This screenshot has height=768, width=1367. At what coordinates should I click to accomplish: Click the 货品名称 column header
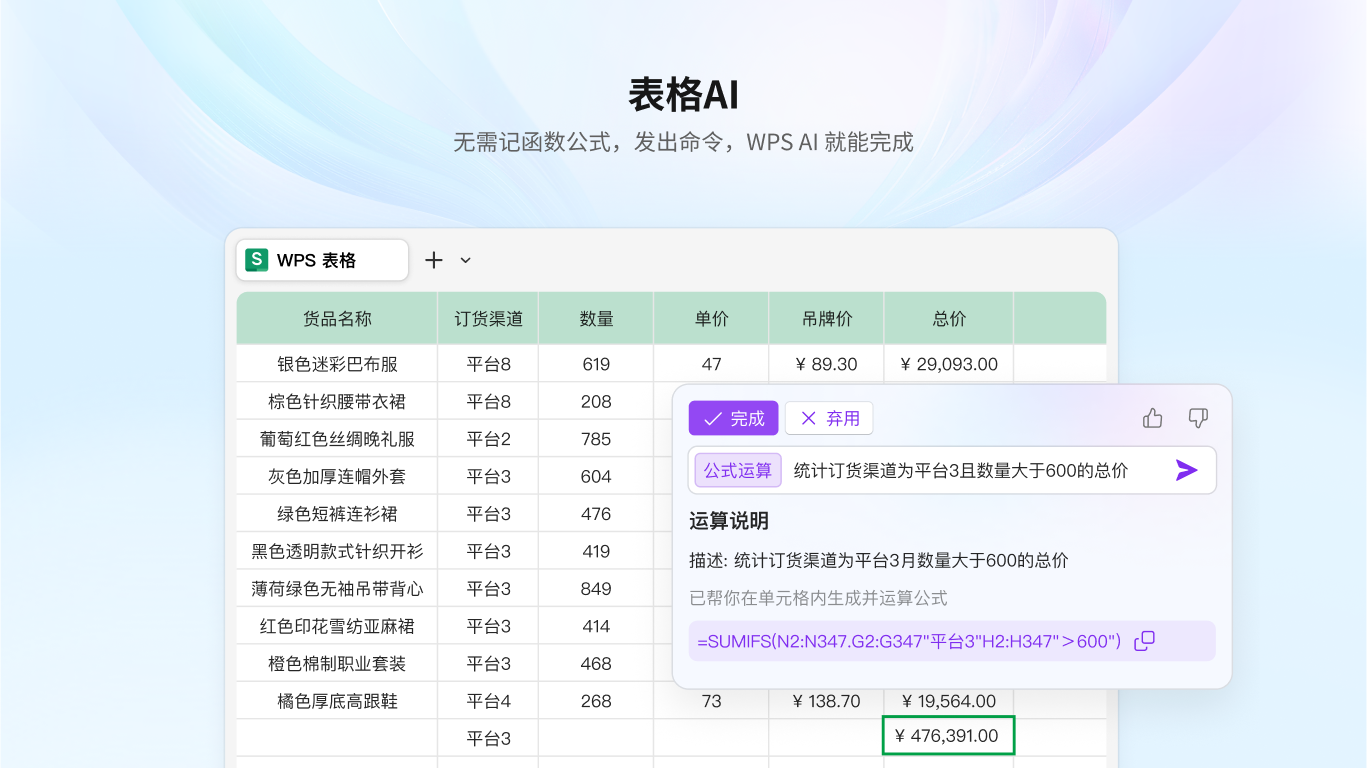337,319
